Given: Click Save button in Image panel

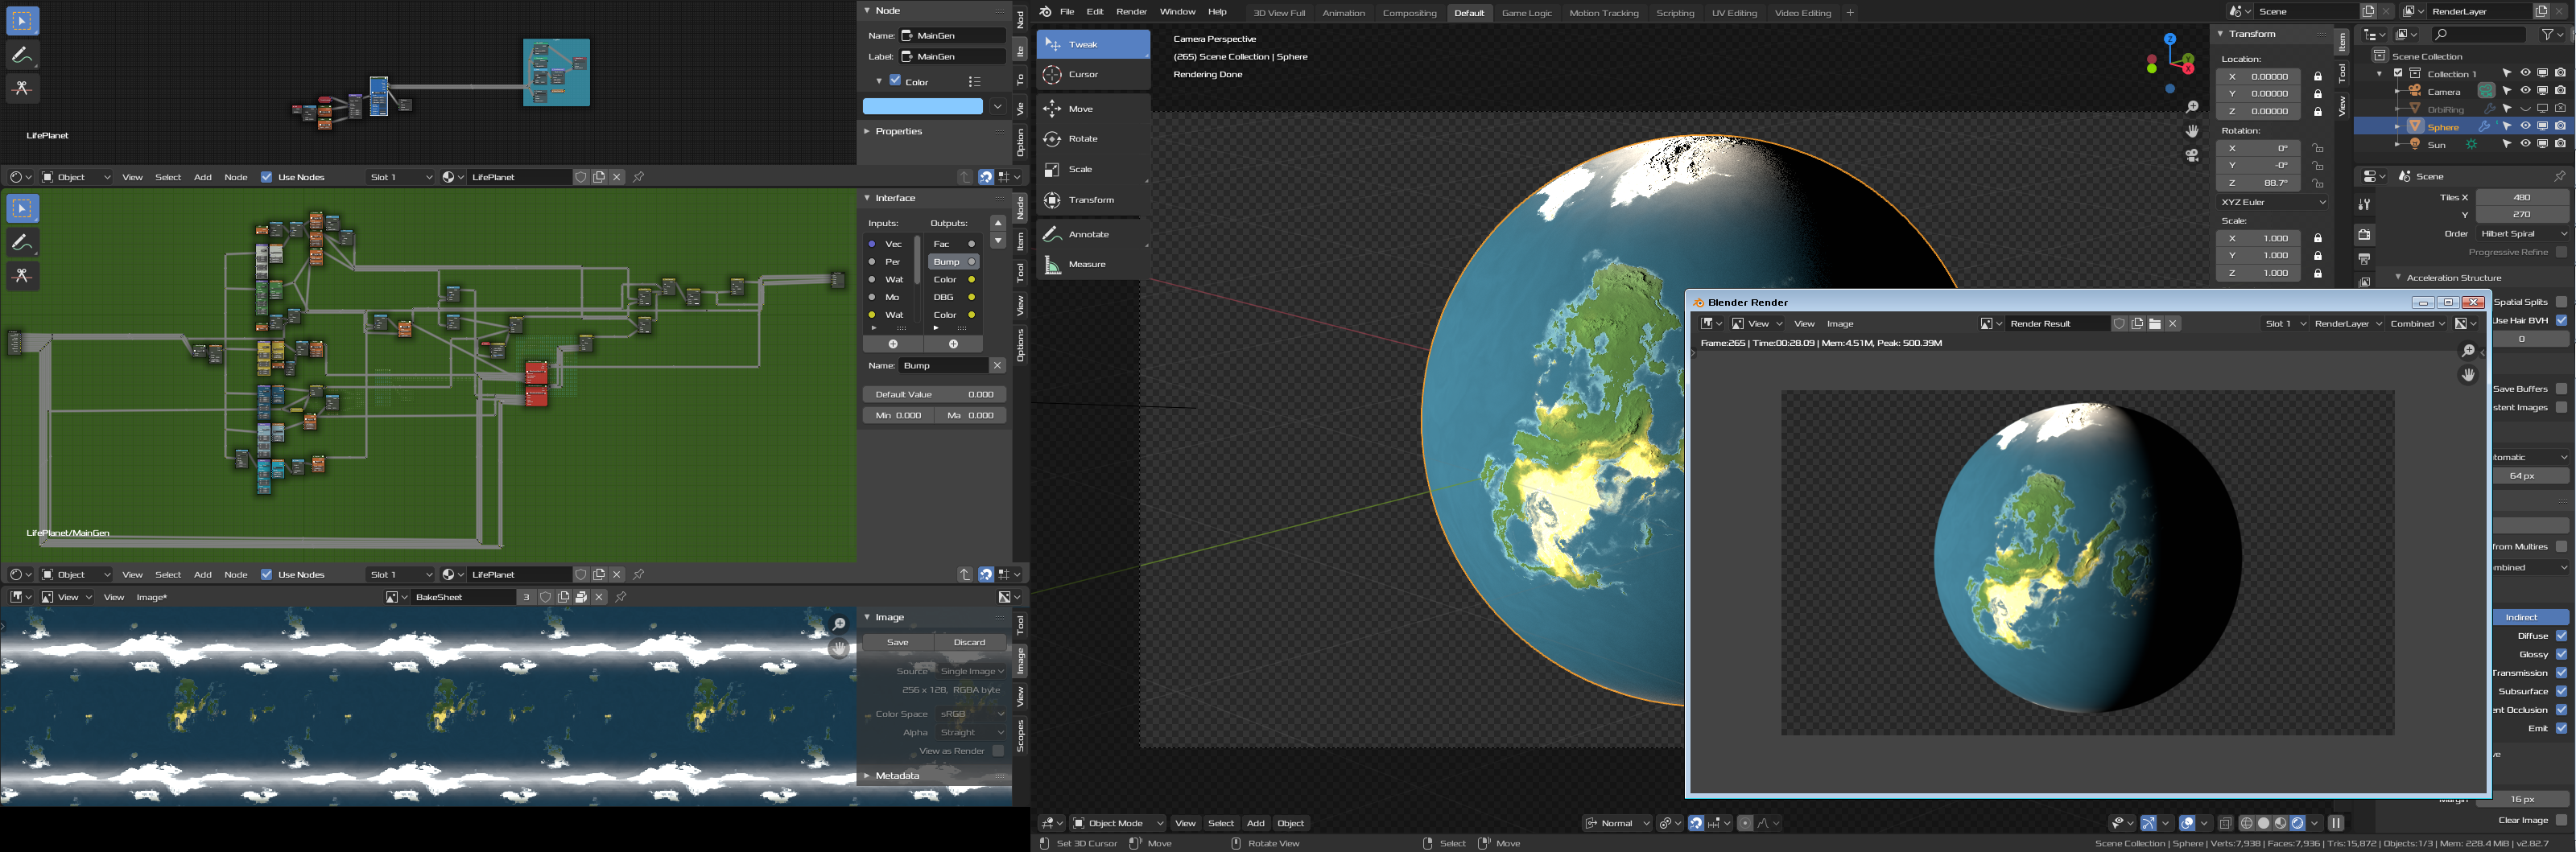Looking at the screenshot, I should [x=898, y=642].
